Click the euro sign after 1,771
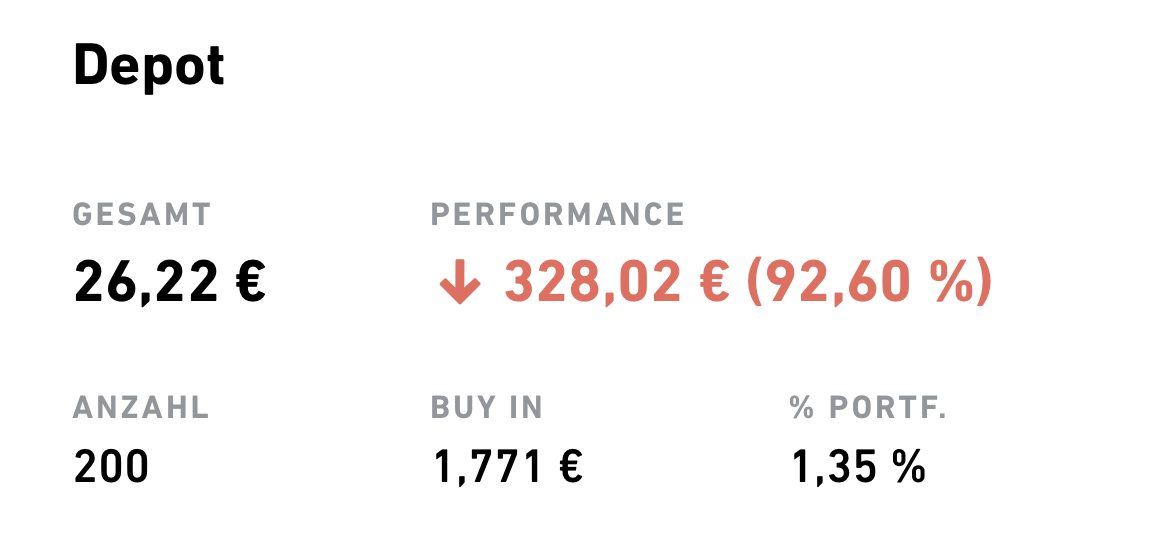The height and width of the screenshot is (549, 1170). 570,468
